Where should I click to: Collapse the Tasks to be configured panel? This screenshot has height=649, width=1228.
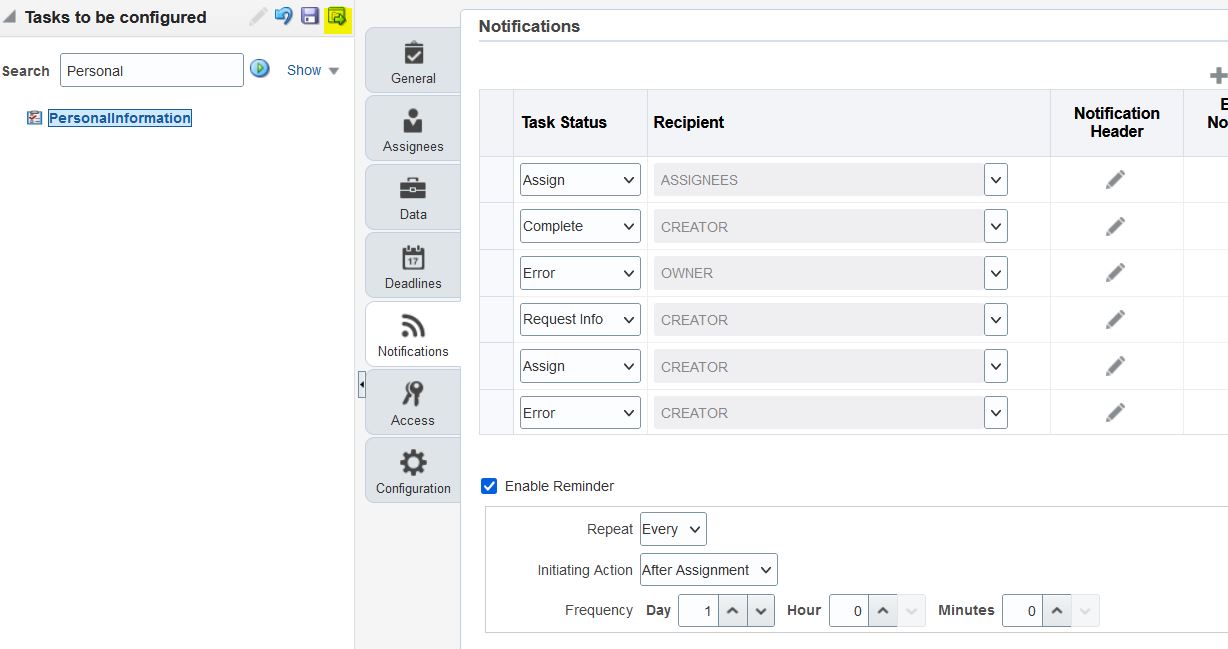pos(10,17)
